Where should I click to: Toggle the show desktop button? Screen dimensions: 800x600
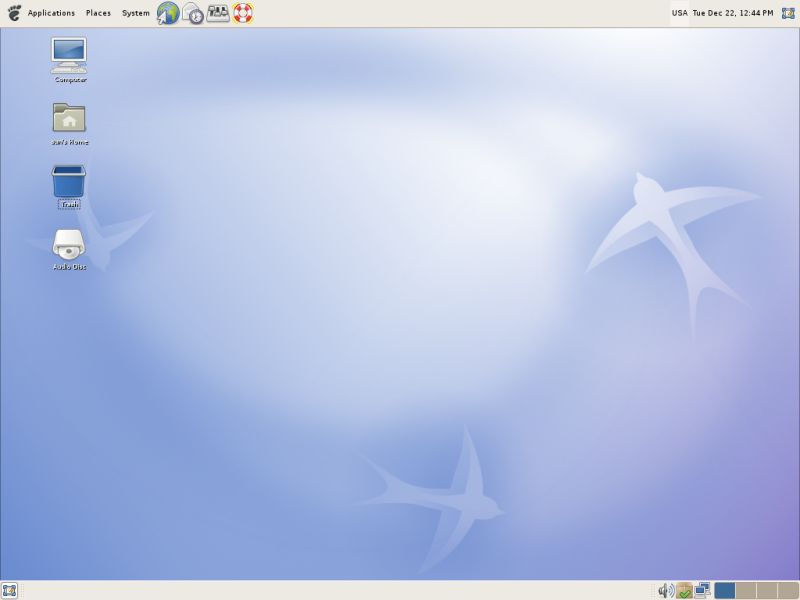9,591
